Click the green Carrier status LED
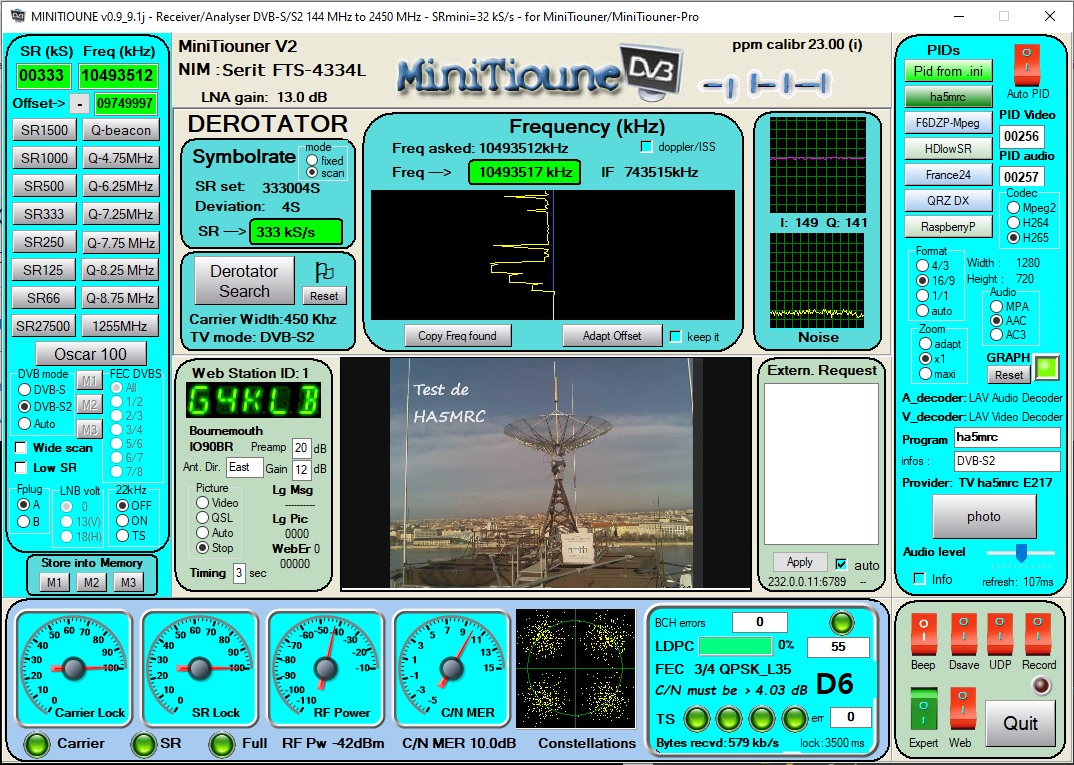This screenshot has height=765, width=1074. point(36,744)
